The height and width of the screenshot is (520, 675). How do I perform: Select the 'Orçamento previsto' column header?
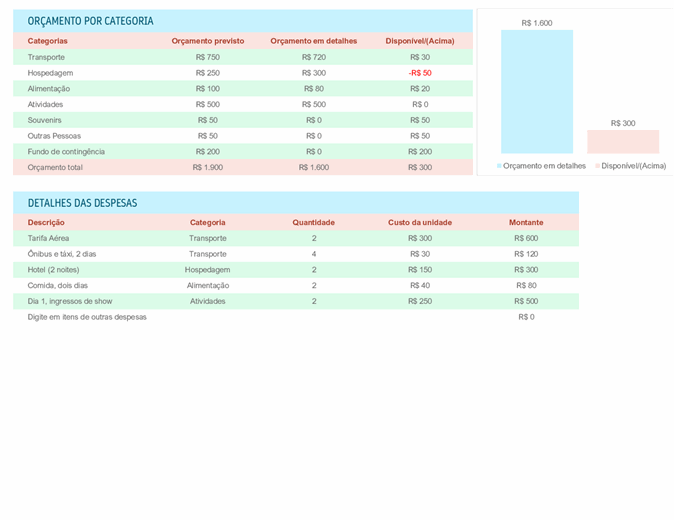point(207,41)
